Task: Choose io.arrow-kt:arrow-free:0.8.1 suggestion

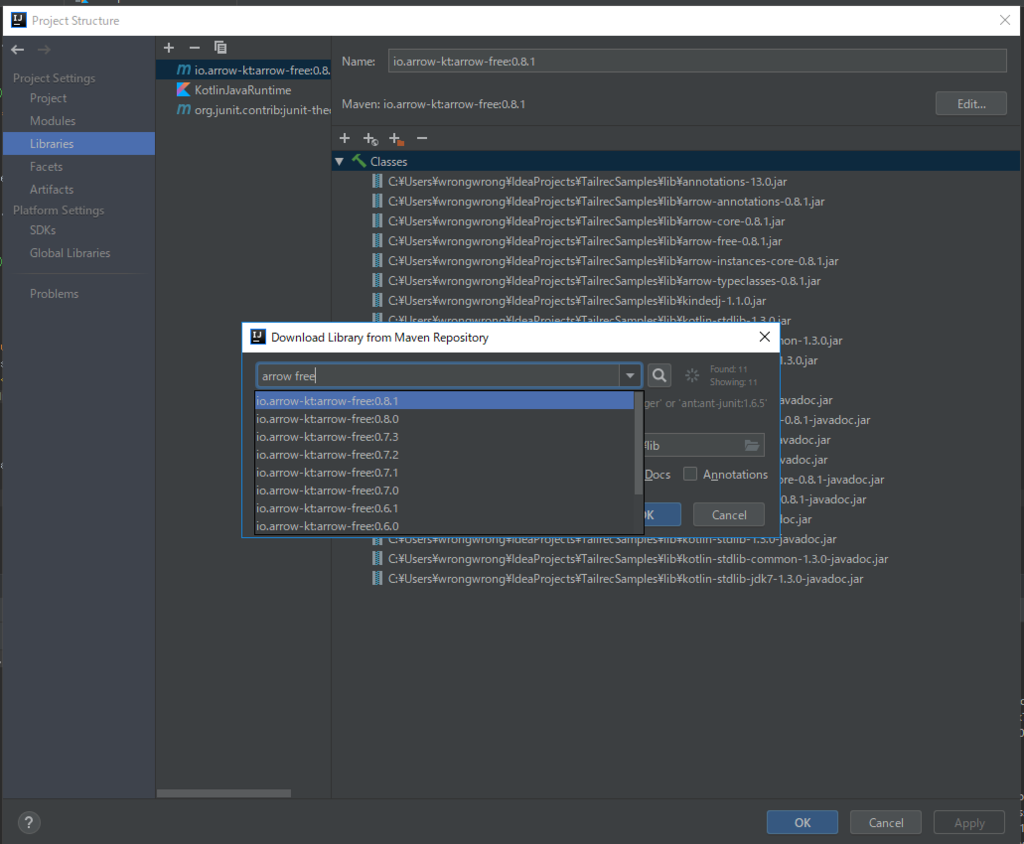Action: pos(444,400)
